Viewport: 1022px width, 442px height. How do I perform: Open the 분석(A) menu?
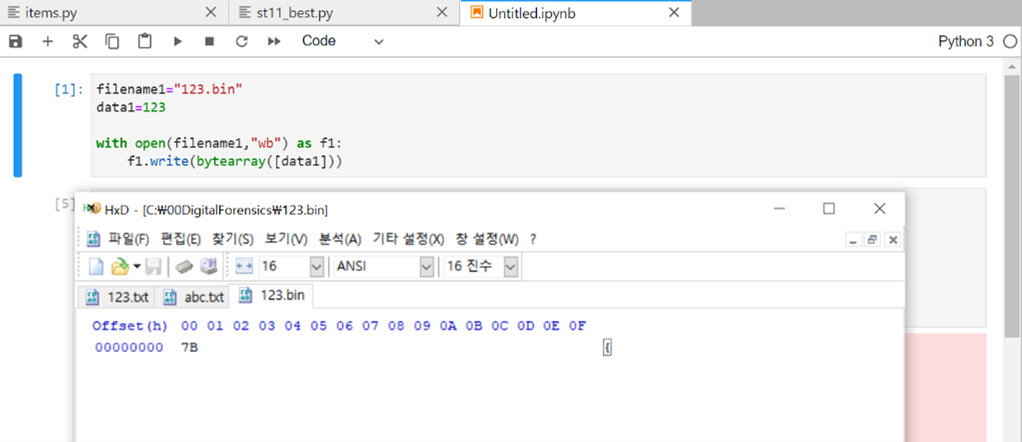point(340,239)
